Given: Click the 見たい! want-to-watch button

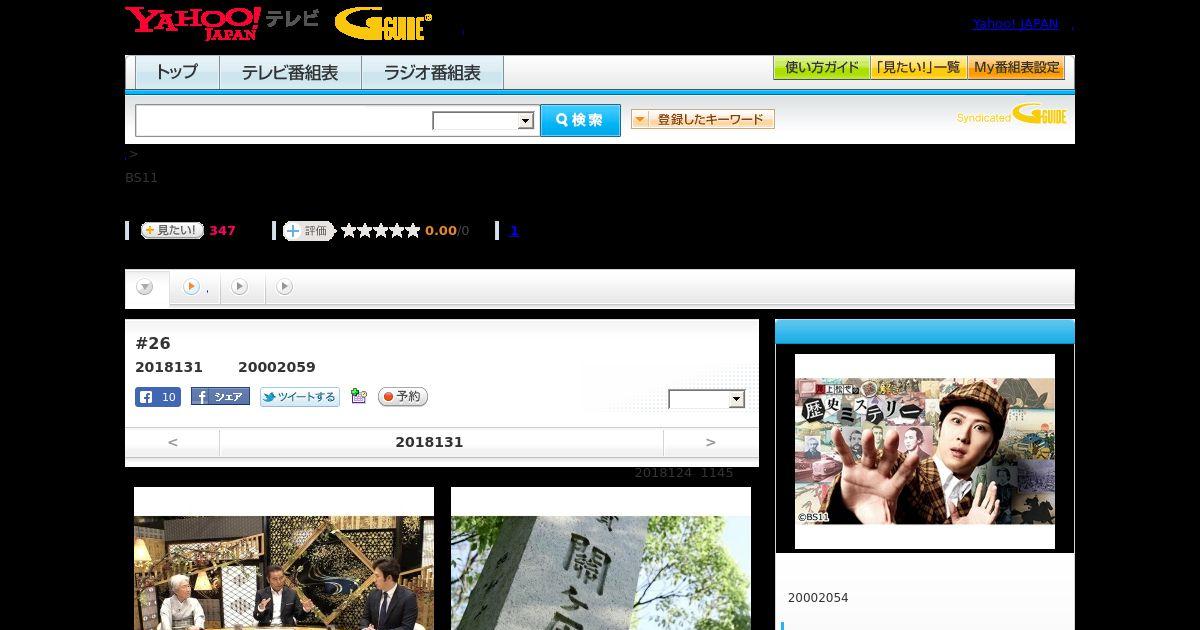Looking at the screenshot, I should [x=172, y=230].
